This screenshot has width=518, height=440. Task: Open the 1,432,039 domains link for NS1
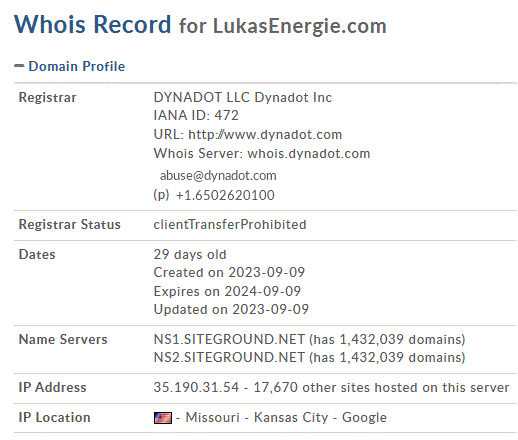coord(402,339)
